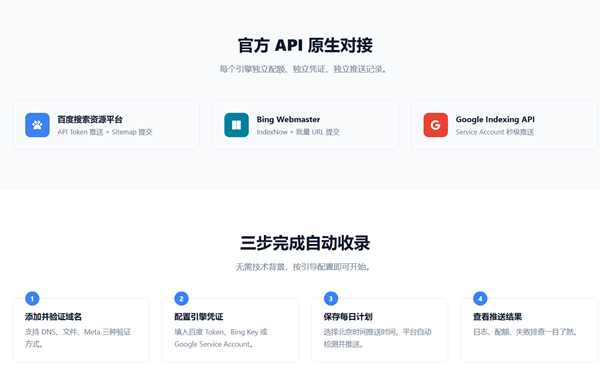Click the 三步完成自动收录 heading
This screenshot has width=600, height=371.
click(305, 243)
